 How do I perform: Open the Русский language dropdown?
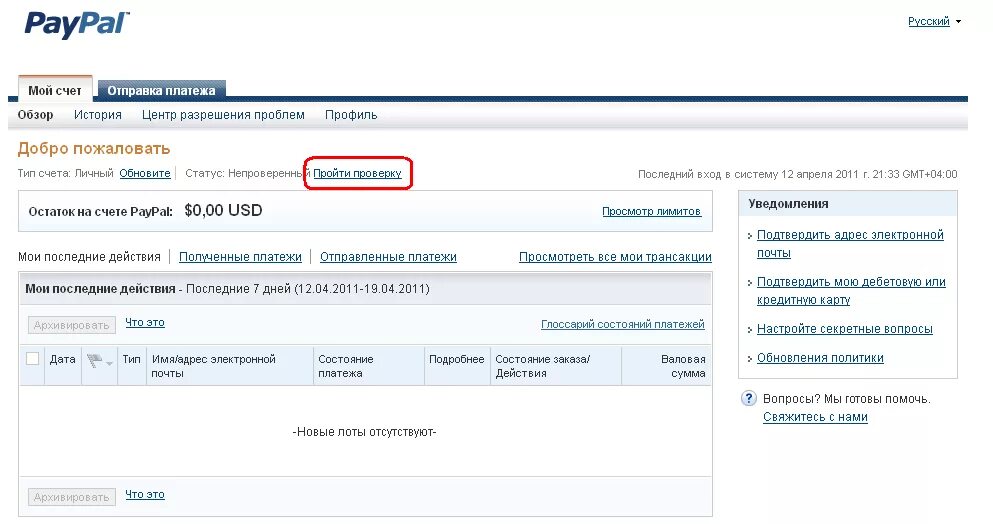934,22
